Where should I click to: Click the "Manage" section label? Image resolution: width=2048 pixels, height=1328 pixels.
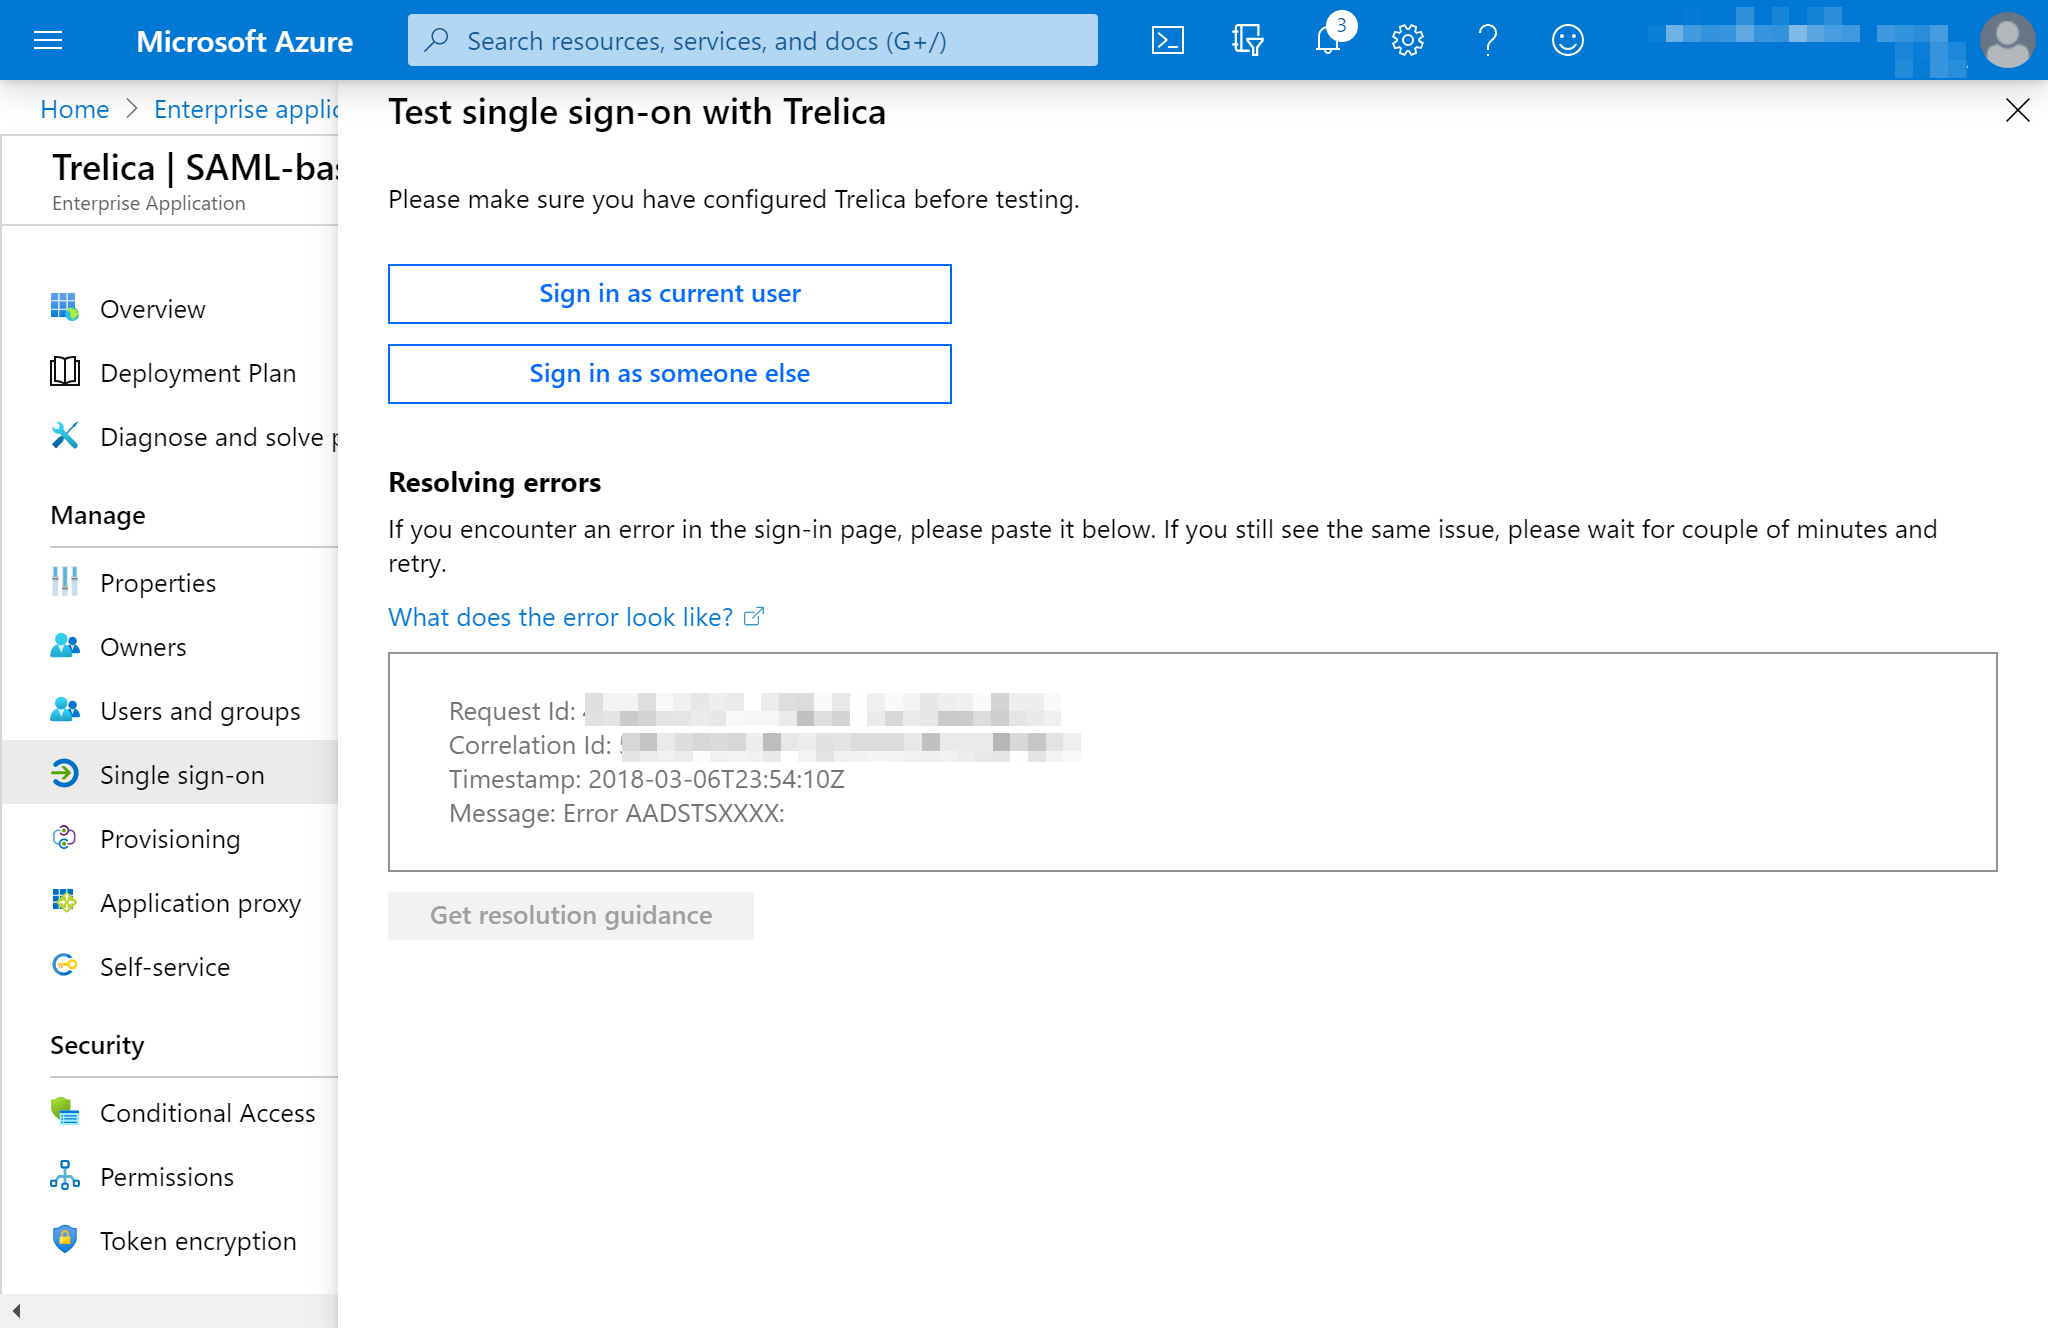pyautogui.click(x=97, y=515)
